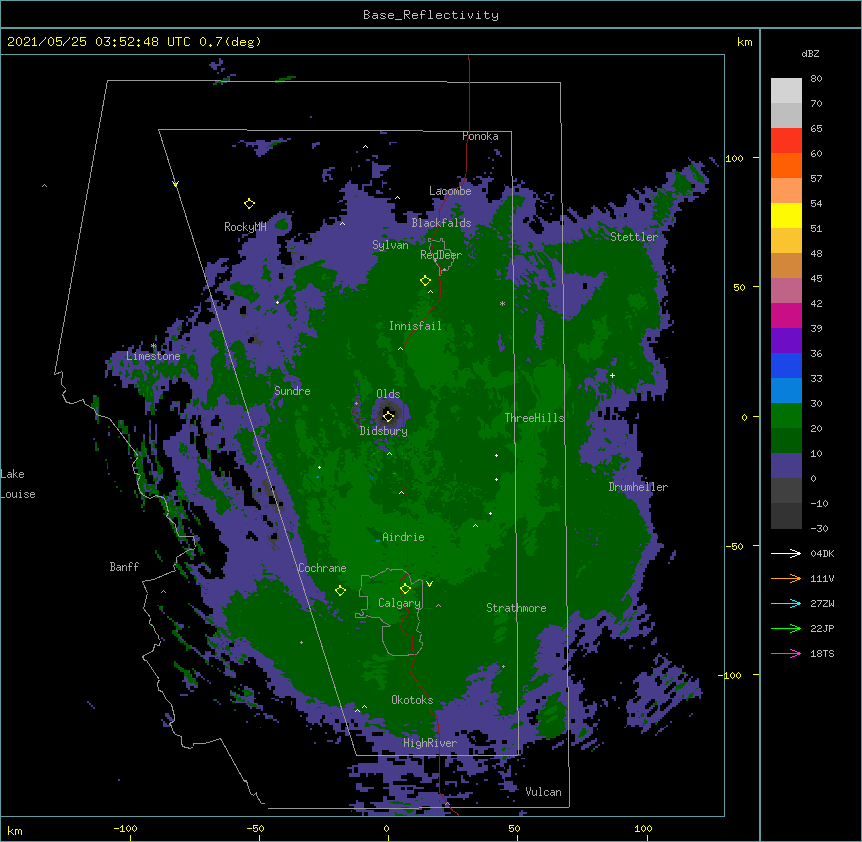Click the yellow diamond marker near RockyMH
The image size is (862, 842).
click(249, 204)
